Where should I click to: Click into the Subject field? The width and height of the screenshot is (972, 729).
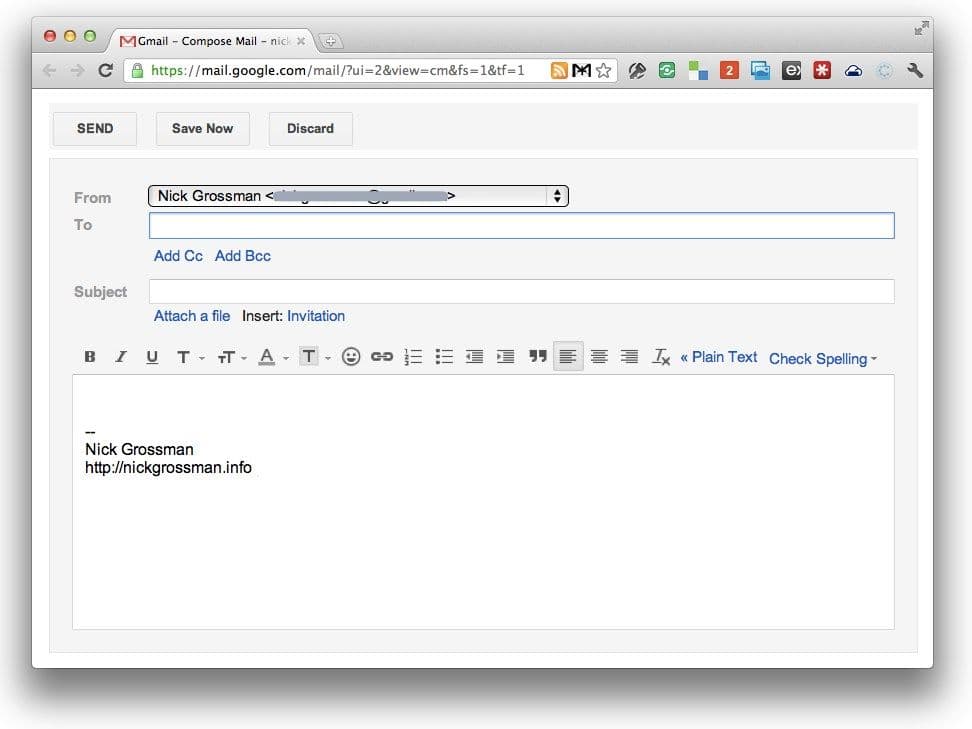[x=521, y=291]
